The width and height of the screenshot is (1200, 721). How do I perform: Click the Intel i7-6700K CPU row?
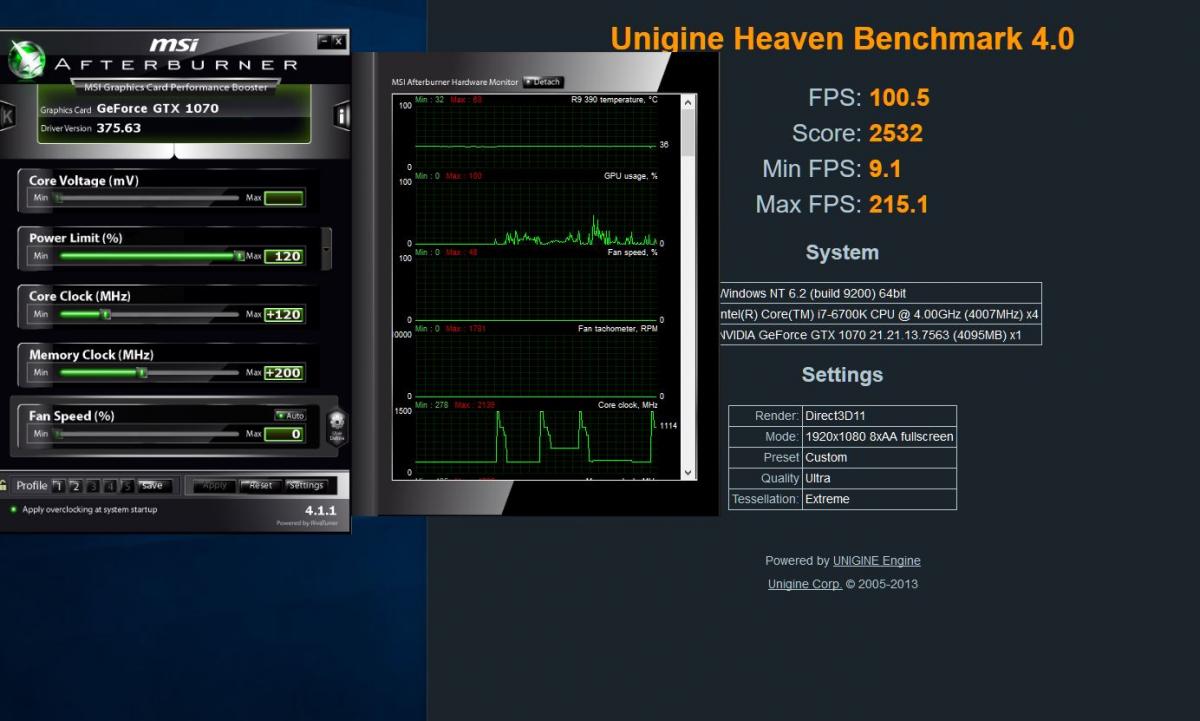point(880,314)
